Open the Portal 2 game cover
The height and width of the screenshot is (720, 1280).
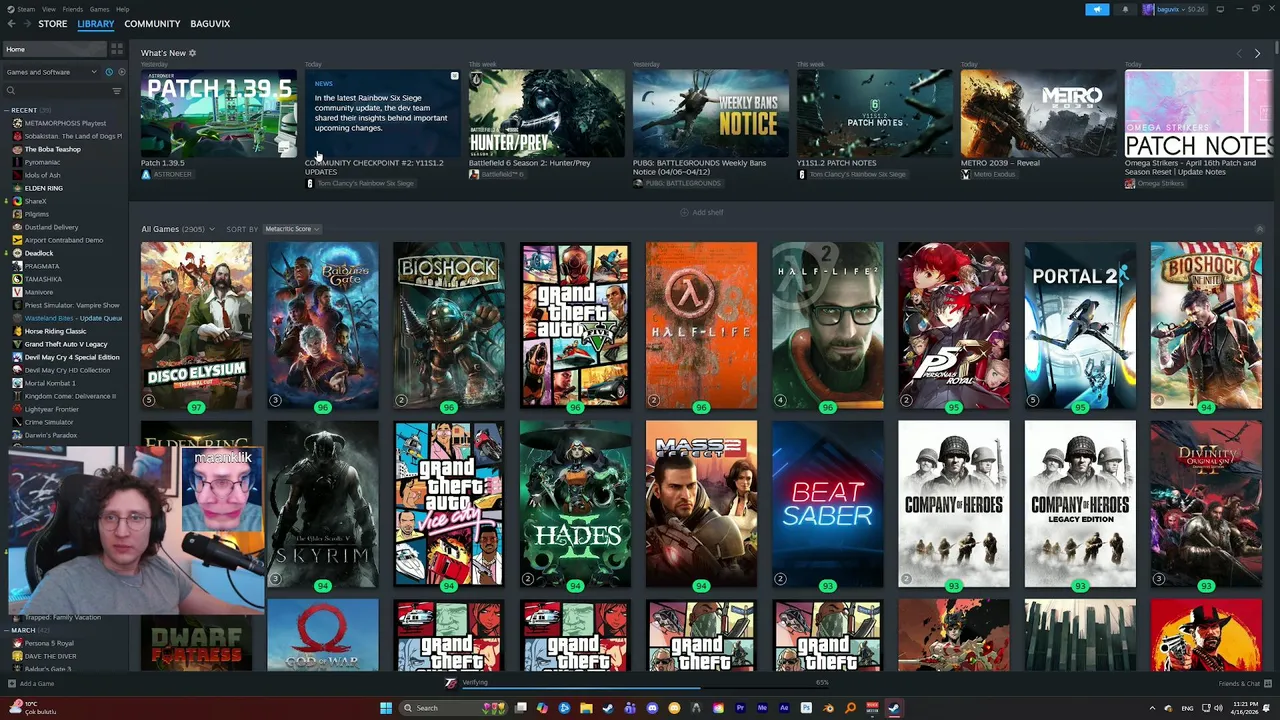(1080, 325)
